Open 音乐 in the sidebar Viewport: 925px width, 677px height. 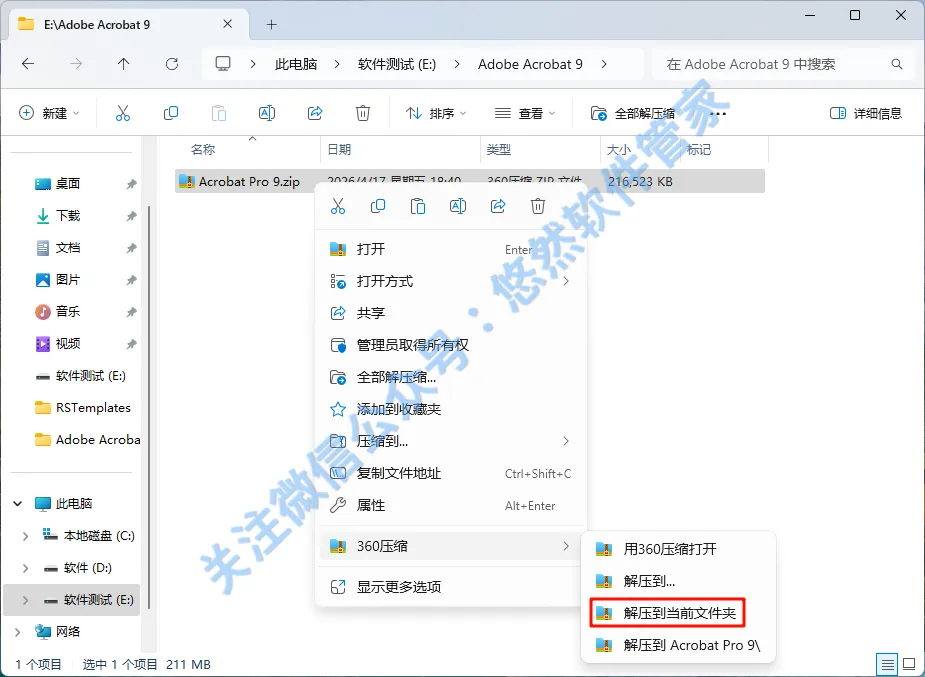67,311
